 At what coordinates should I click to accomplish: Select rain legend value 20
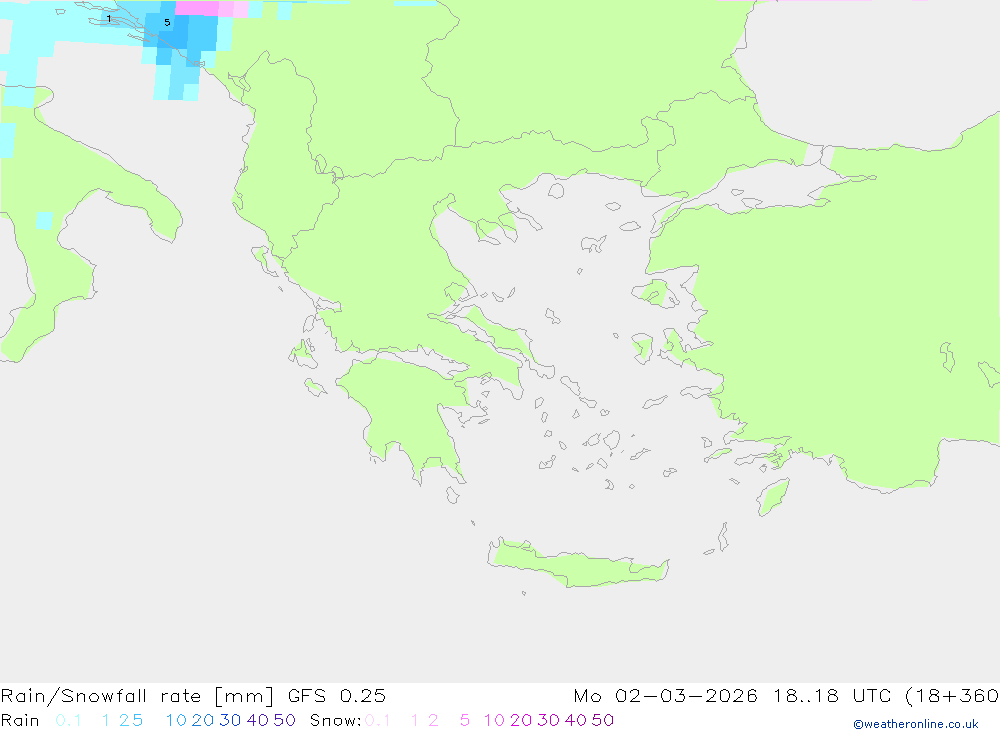[203, 720]
